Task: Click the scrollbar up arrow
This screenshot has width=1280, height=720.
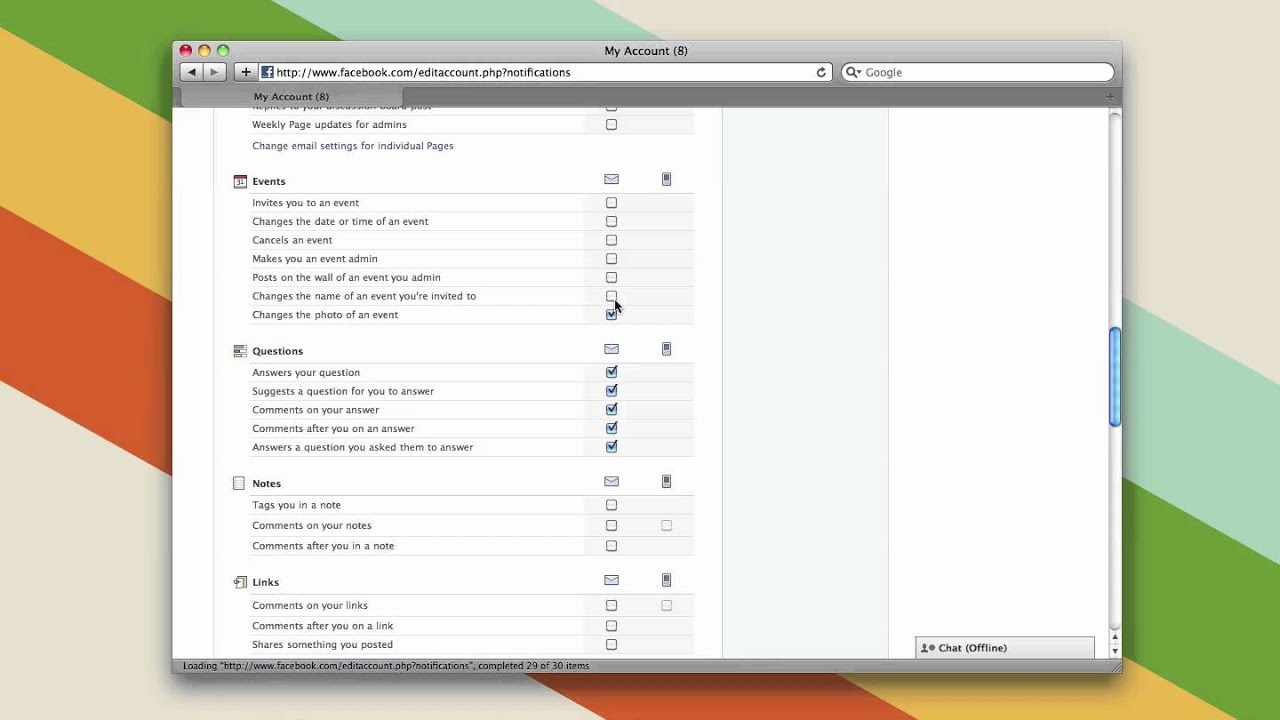Action: click(1115, 637)
